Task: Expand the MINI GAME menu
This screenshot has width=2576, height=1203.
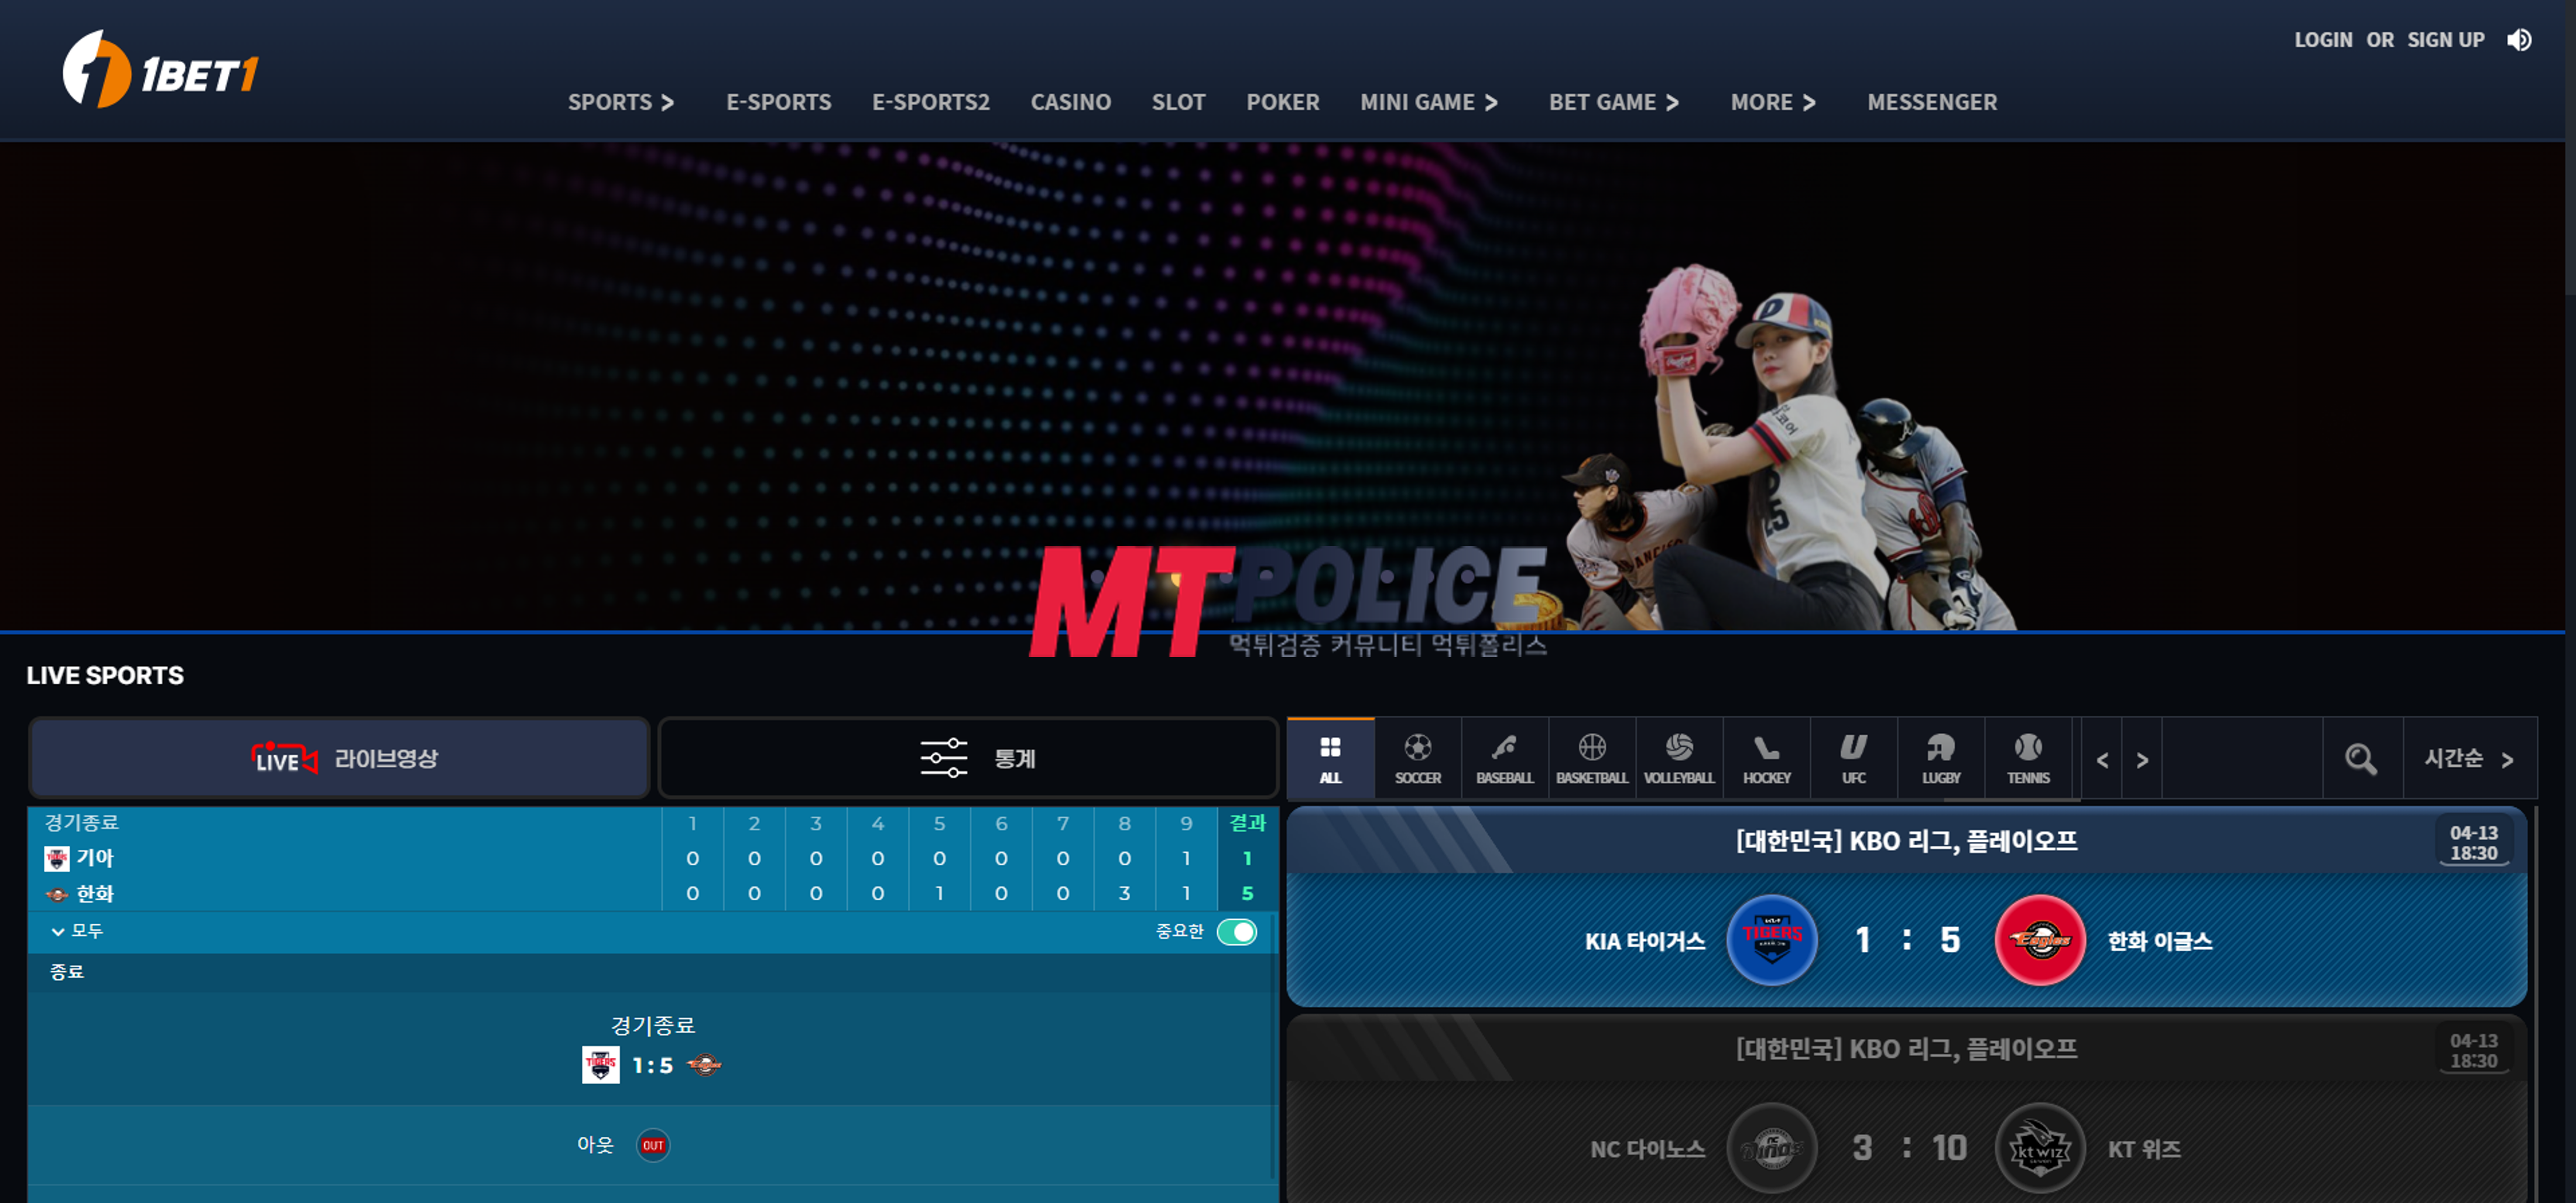Action: 1429,102
